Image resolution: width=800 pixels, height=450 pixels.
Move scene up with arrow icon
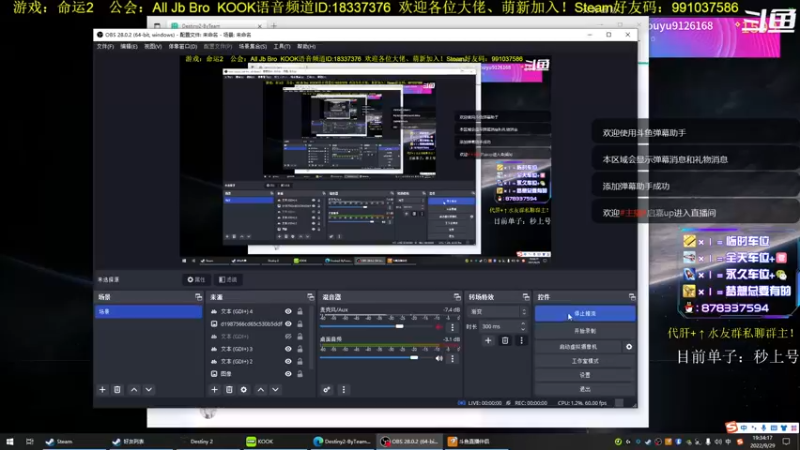pos(134,390)
